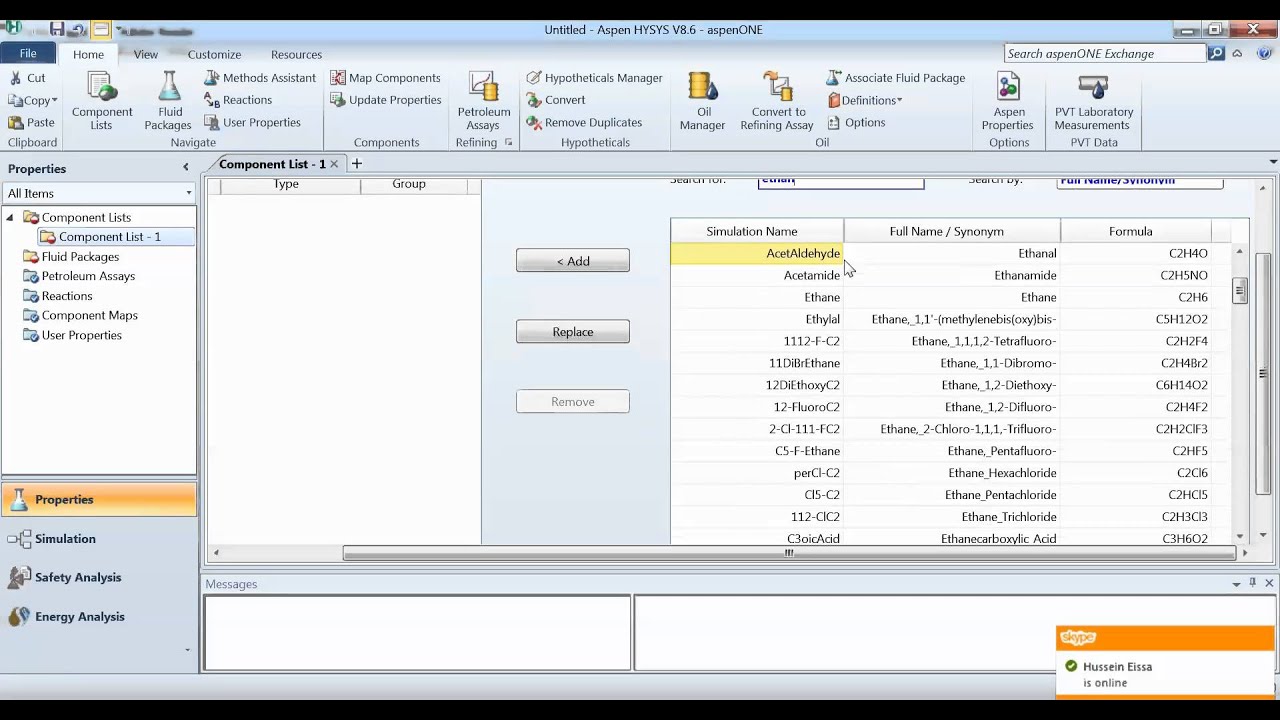Open User Properties in navigation tree
Screen dimensions: 1280x720
click(81, 335)
